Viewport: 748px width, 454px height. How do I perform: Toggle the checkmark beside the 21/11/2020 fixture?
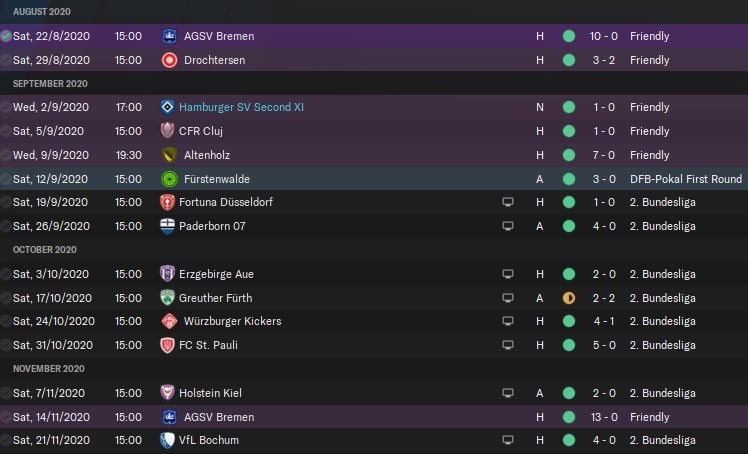[x=6, y=440]
